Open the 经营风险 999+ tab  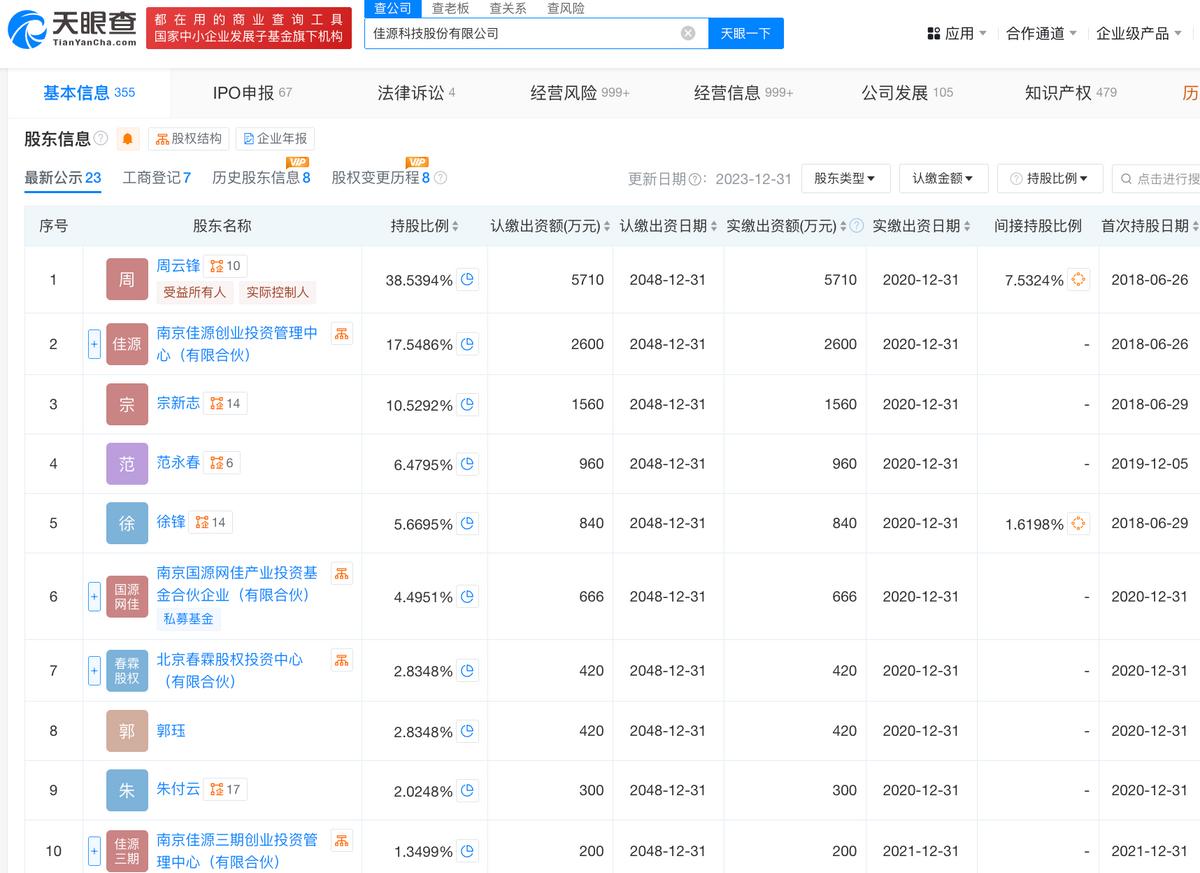coord(580,93)
